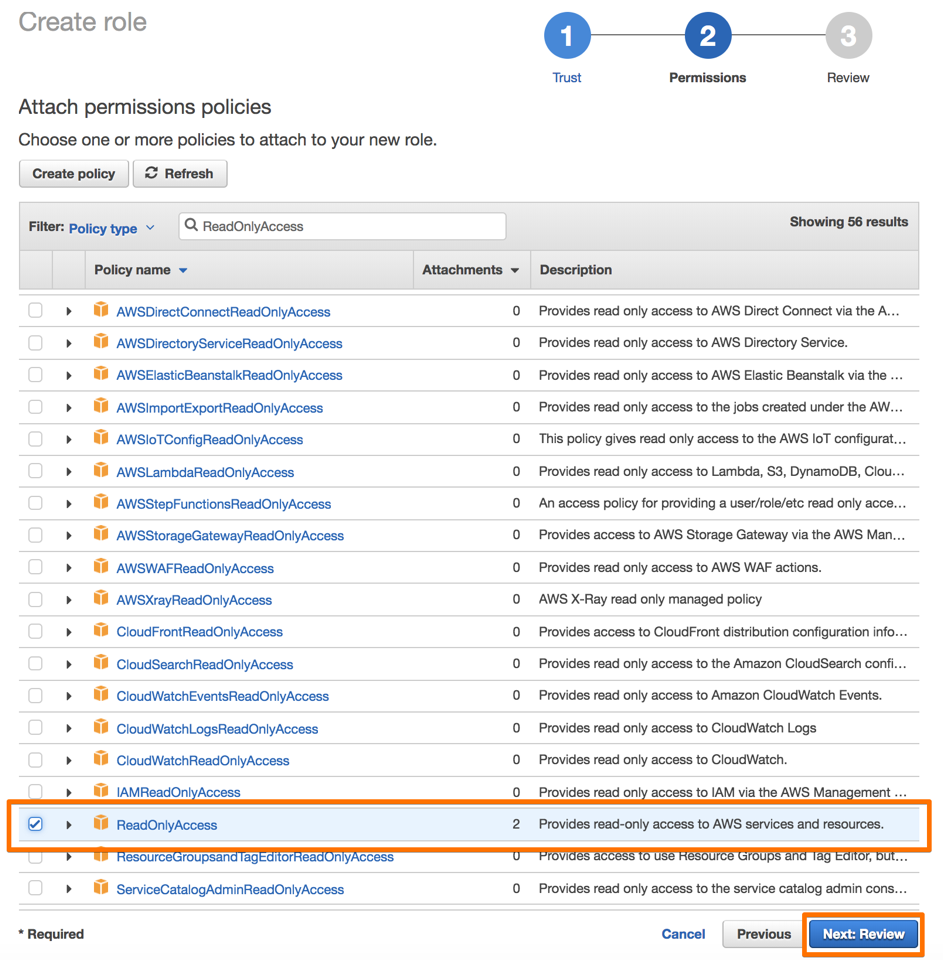Switch to the Review step
943x960 pixels.
click(x=848, y=35)
